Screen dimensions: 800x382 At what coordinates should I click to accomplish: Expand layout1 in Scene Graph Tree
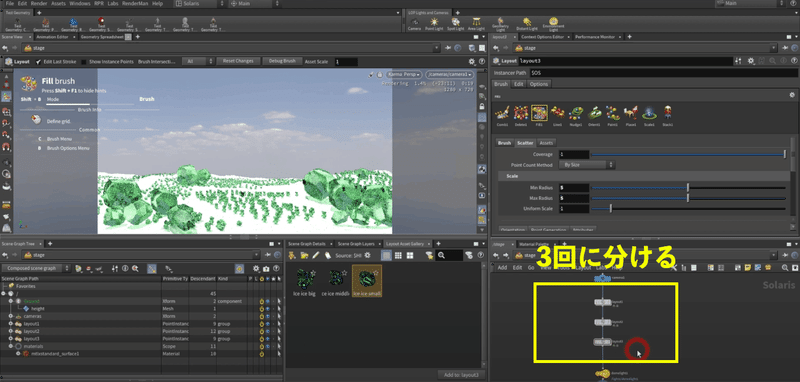[x=10, y=324]
